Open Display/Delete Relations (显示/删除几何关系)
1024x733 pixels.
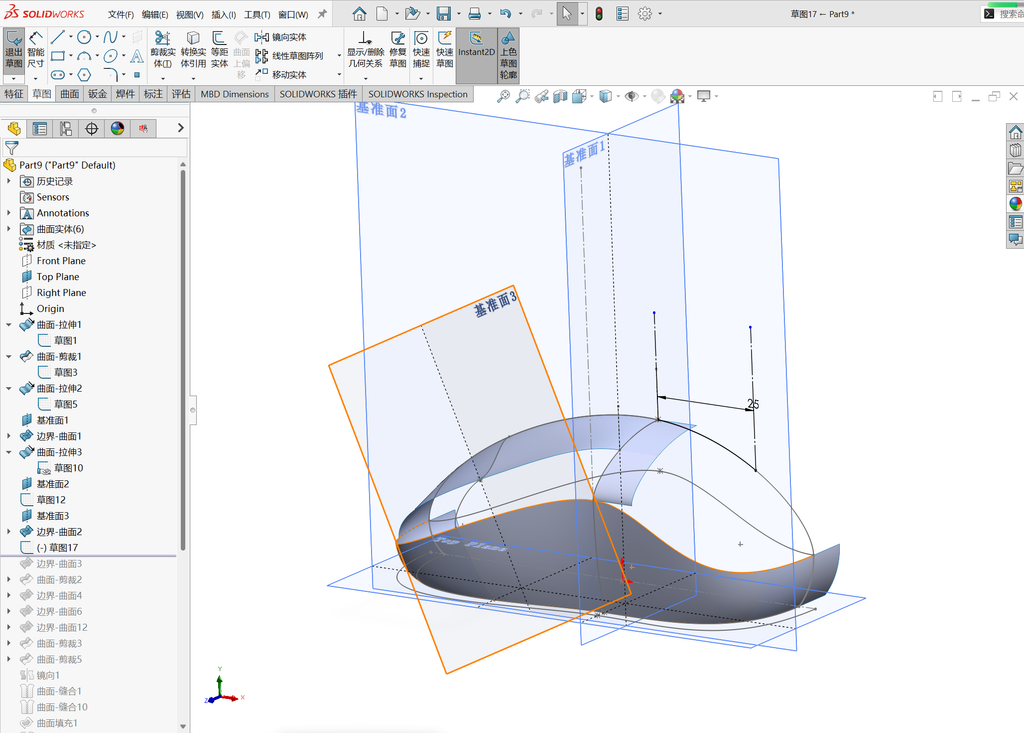pyautogui.click(x=365, y=50)
